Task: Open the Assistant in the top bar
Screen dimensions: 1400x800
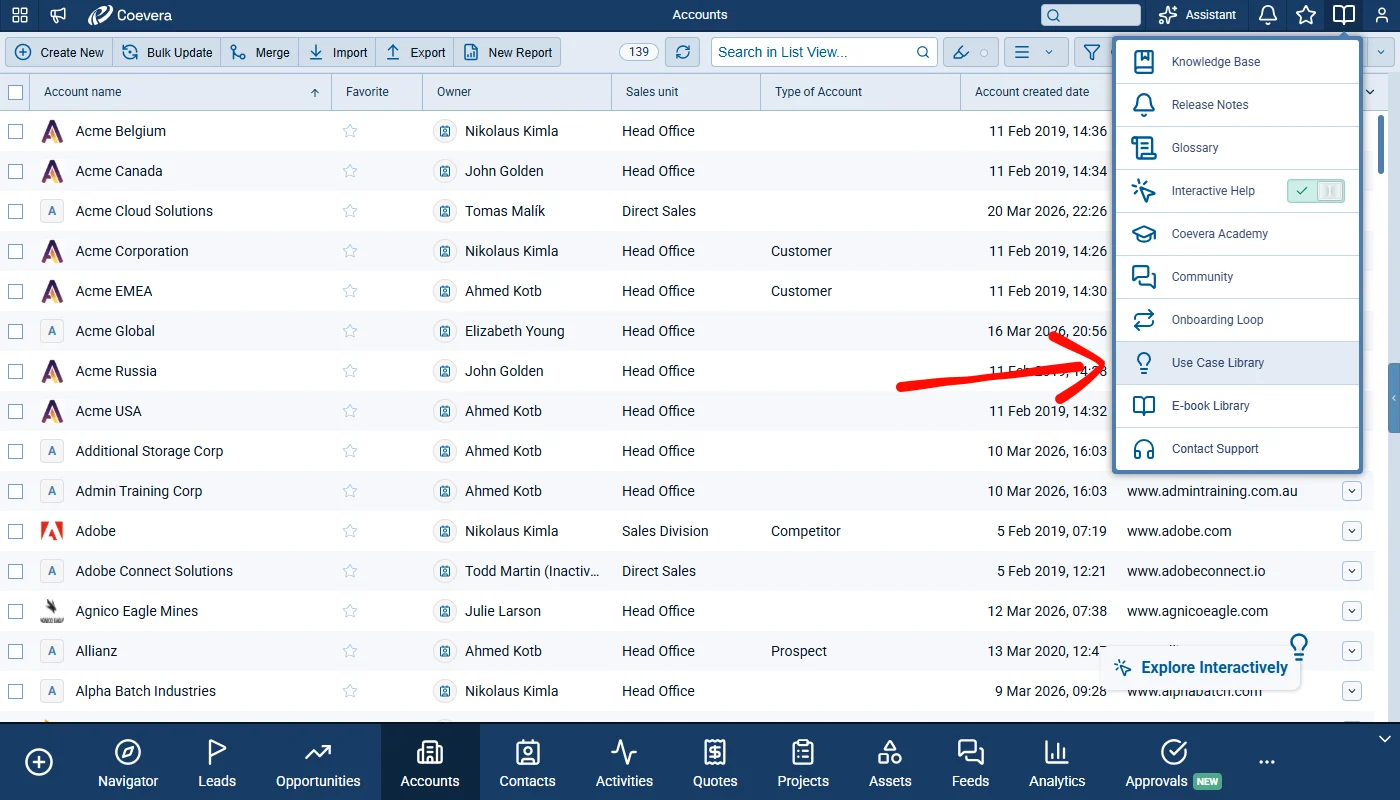Action: (1197, 15)
